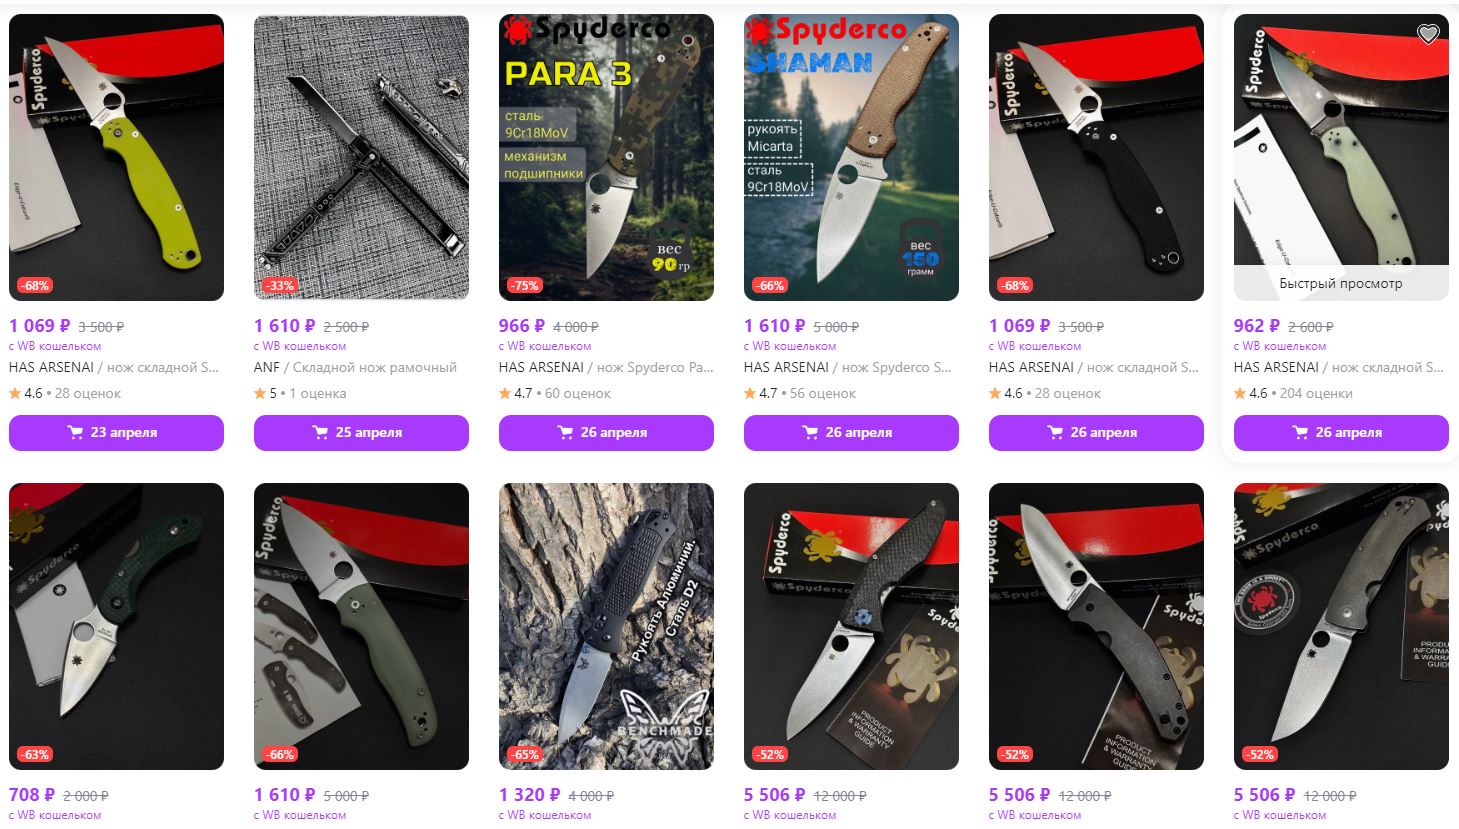Open the Spyderco SHAMAN product image
The height and width of the screenshot is (829, 1459).
tap(851, 157)
